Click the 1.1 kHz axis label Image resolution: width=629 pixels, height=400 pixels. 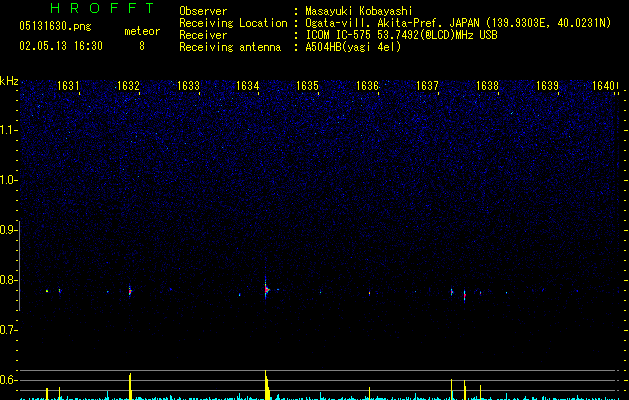click(7, 130)
